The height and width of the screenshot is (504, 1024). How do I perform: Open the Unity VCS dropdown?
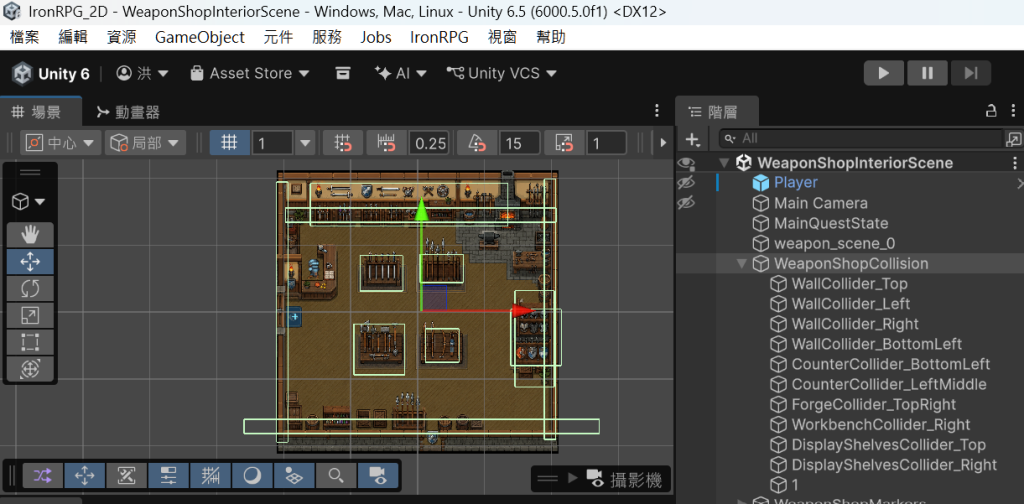coord(502,74)
